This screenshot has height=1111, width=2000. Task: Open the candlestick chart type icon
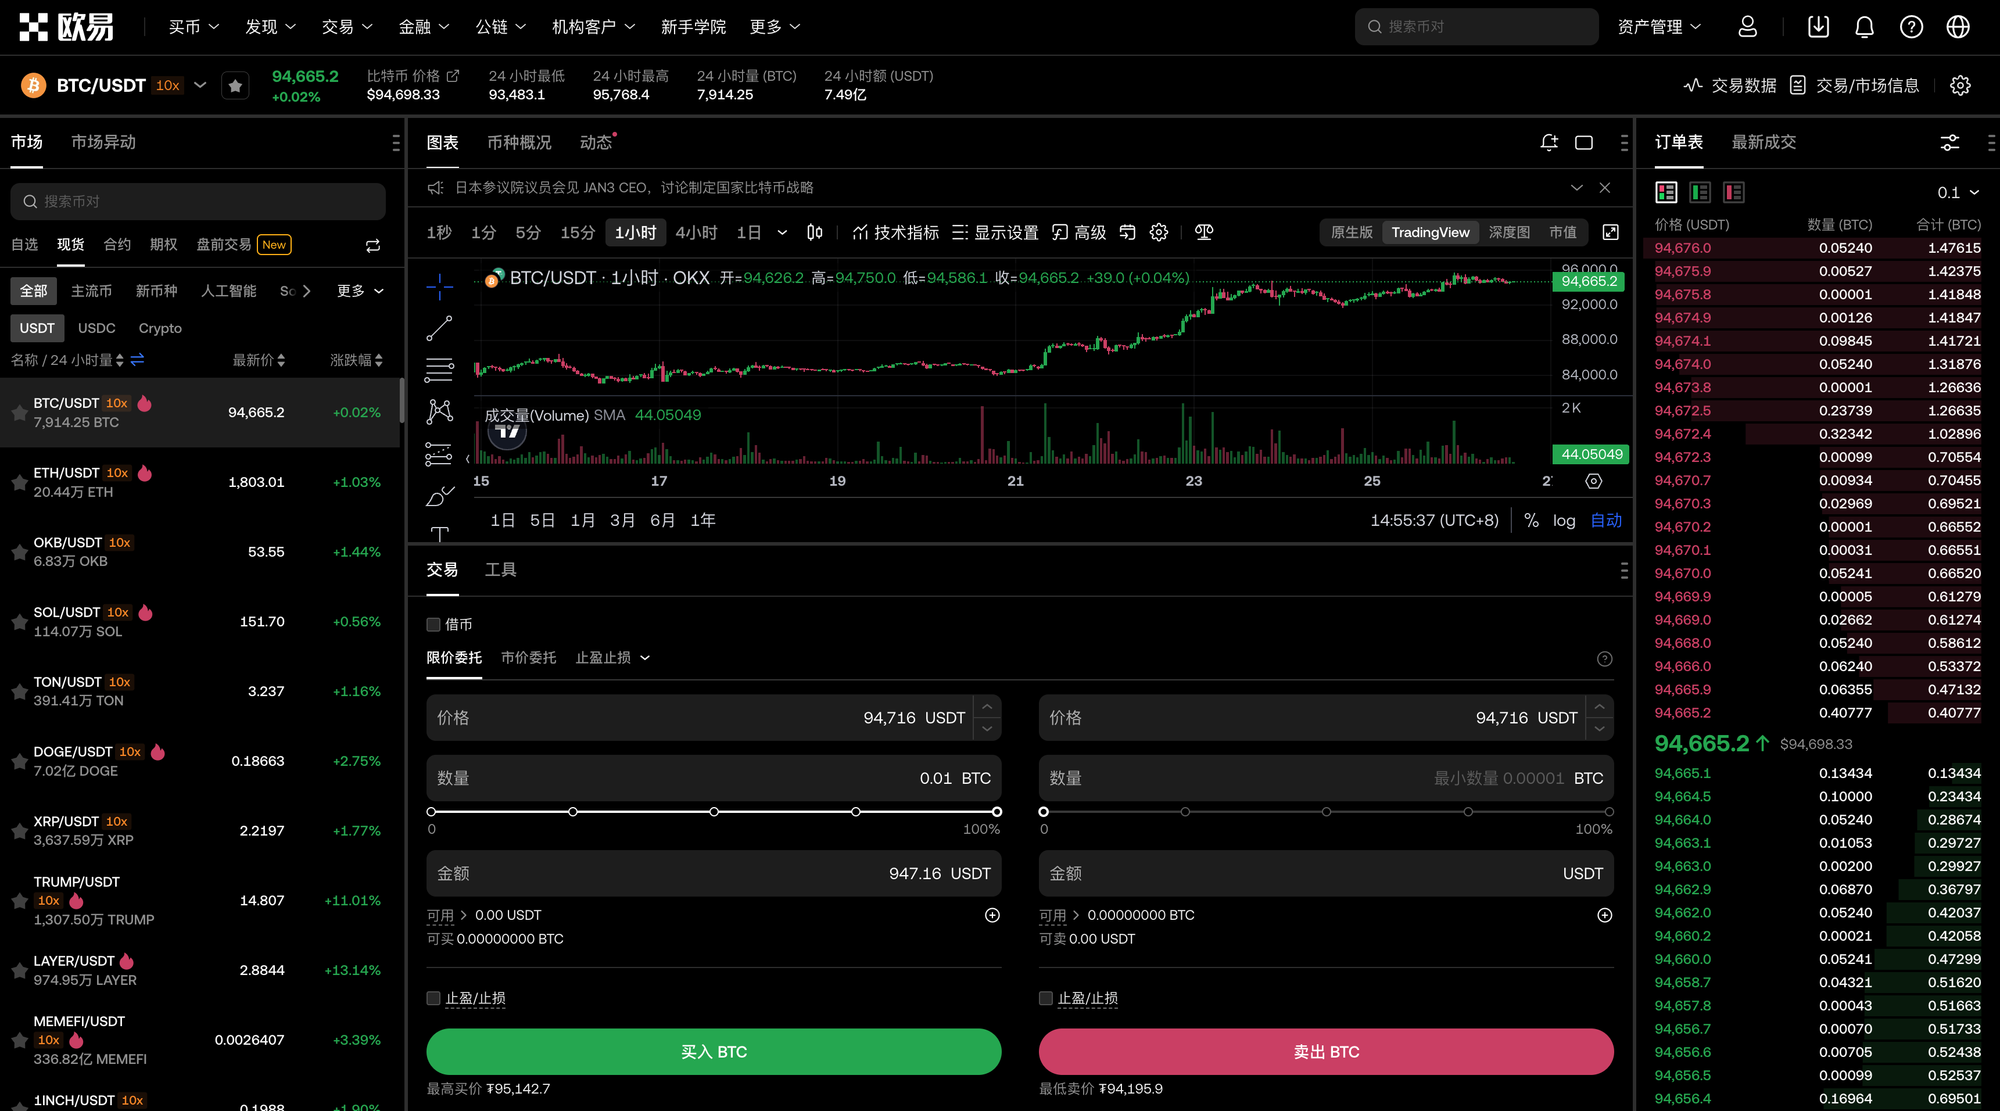pyautogui.click(x=815, y=232)
